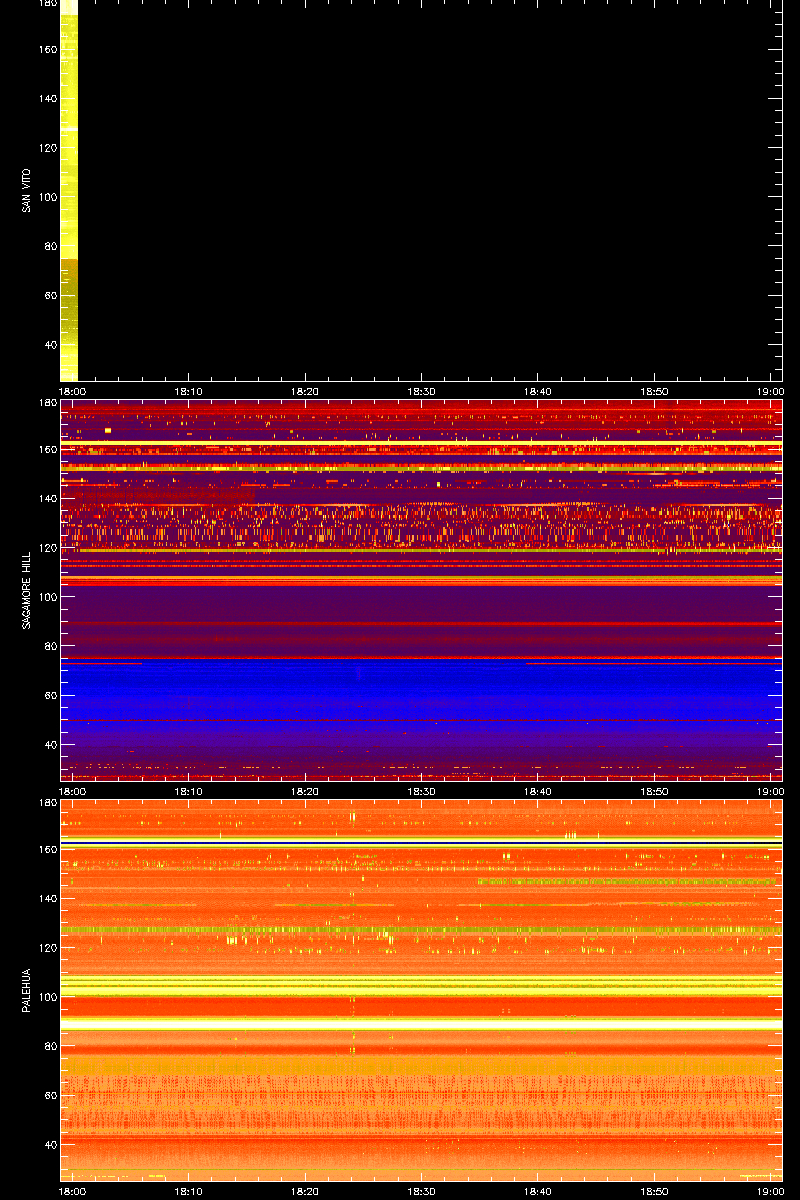Click 18:30 label under Sagamore Hill plot
800x1200 pixels.
pos(421,792)
